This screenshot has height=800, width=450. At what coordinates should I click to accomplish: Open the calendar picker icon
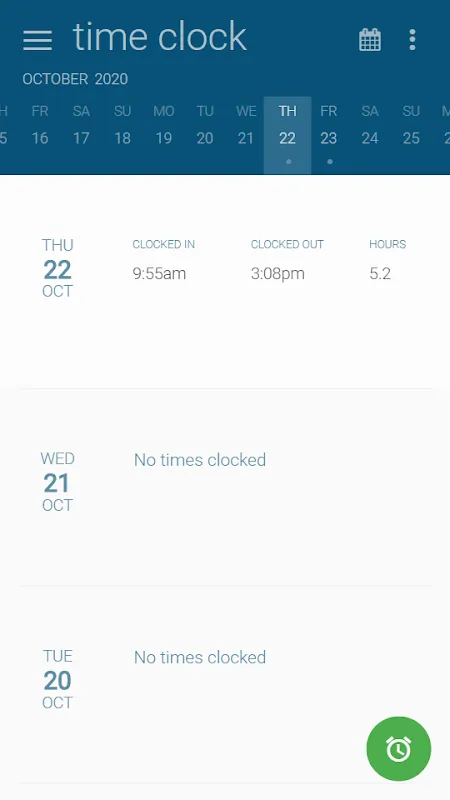click(x=370, y=40)
